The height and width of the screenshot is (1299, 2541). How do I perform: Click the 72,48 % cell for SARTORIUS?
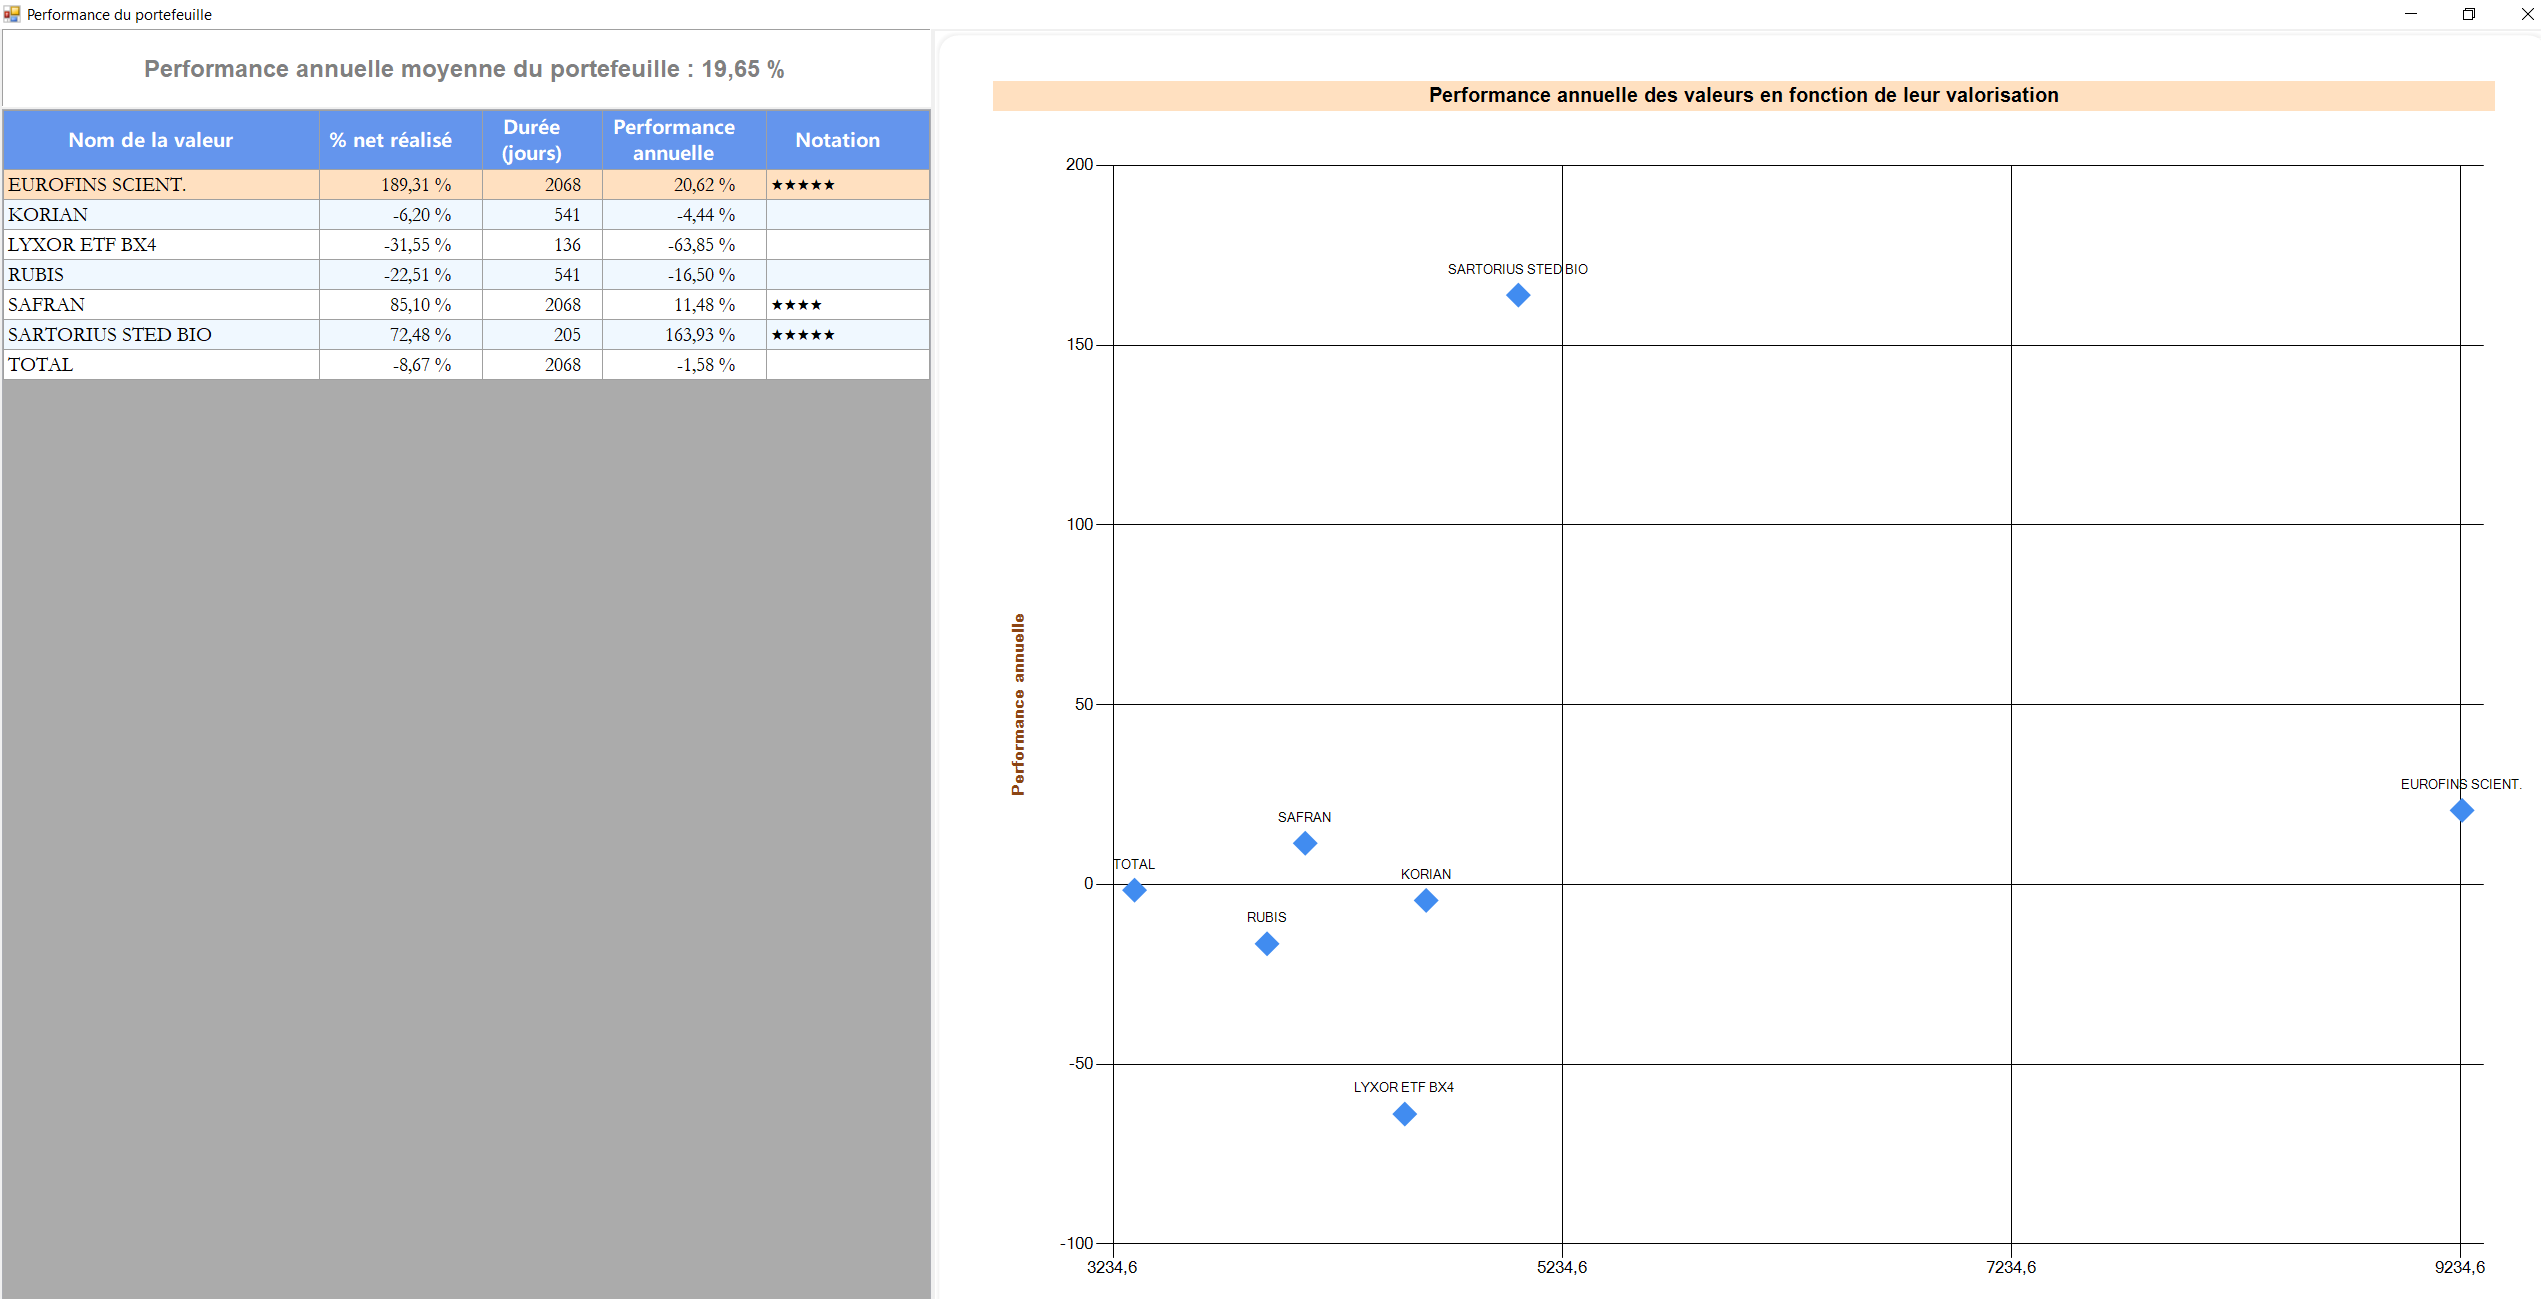(x=401, y=335)
